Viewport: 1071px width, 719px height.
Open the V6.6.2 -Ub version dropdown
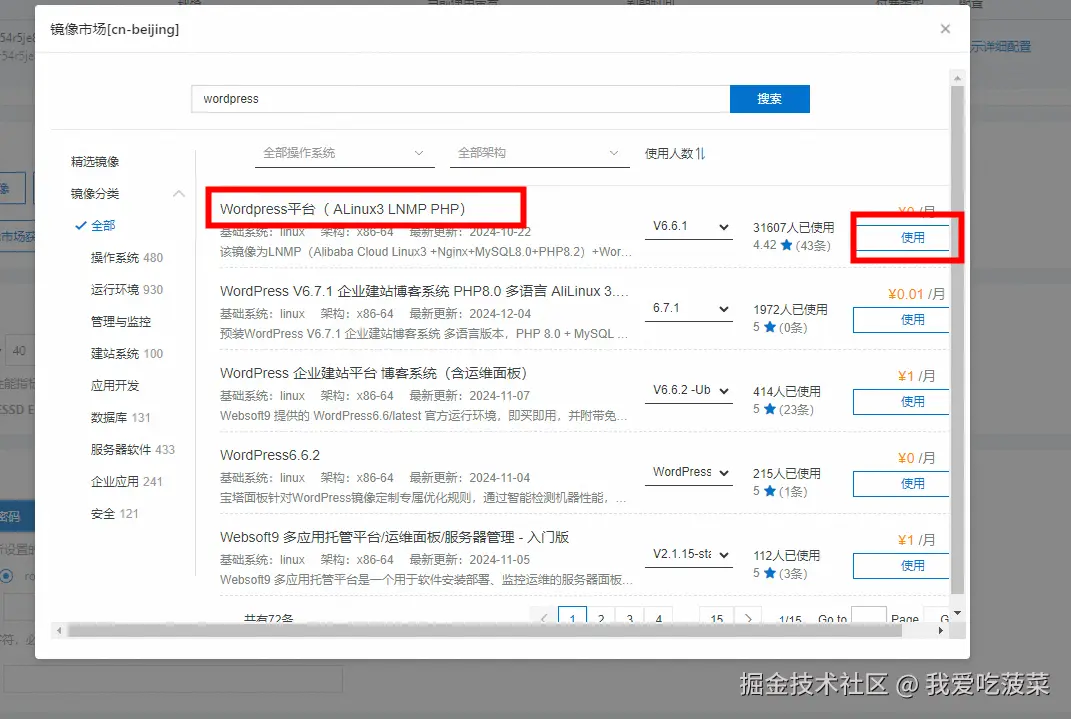(x=688, y=391)
